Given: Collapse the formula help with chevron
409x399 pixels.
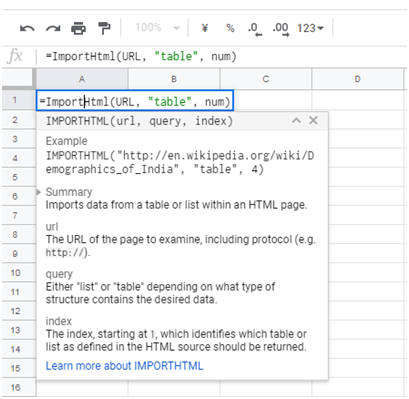Looking at the screenshot, I should [x=296, y=120].
